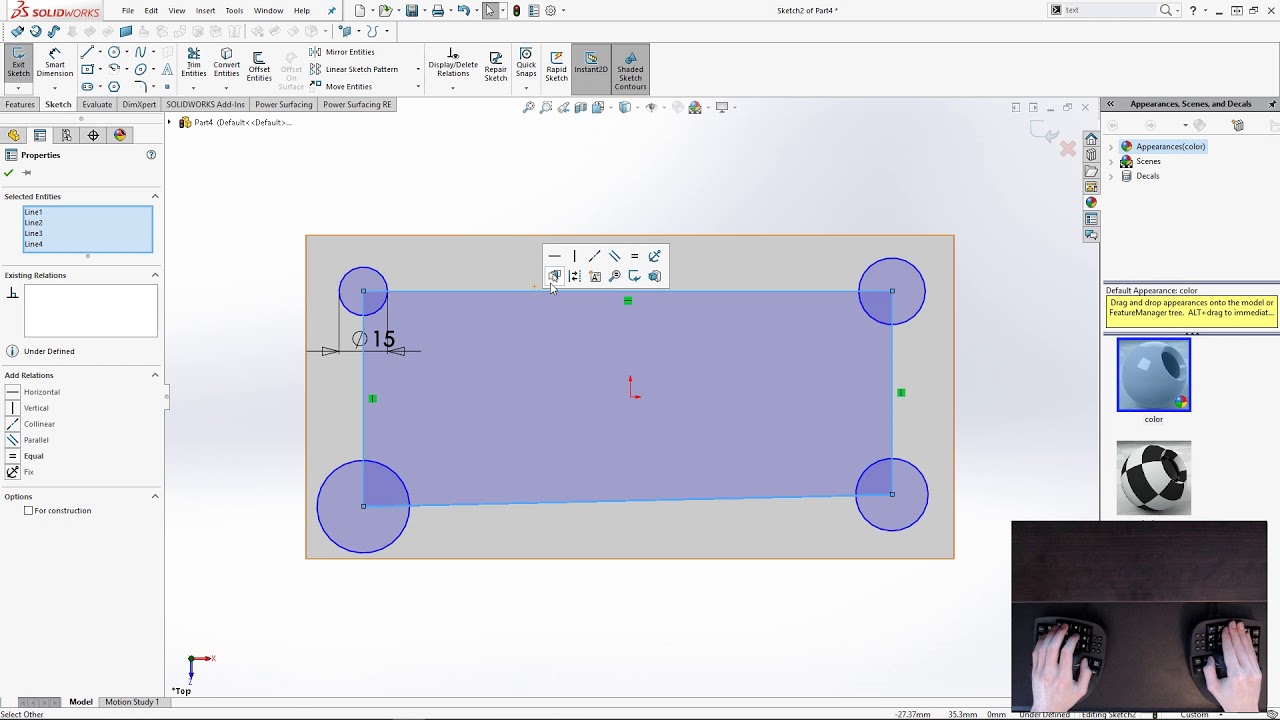The width and height of the screenshot is (1280, 720).
Task: Add the Fix relation
Action: tap(20, 472)
